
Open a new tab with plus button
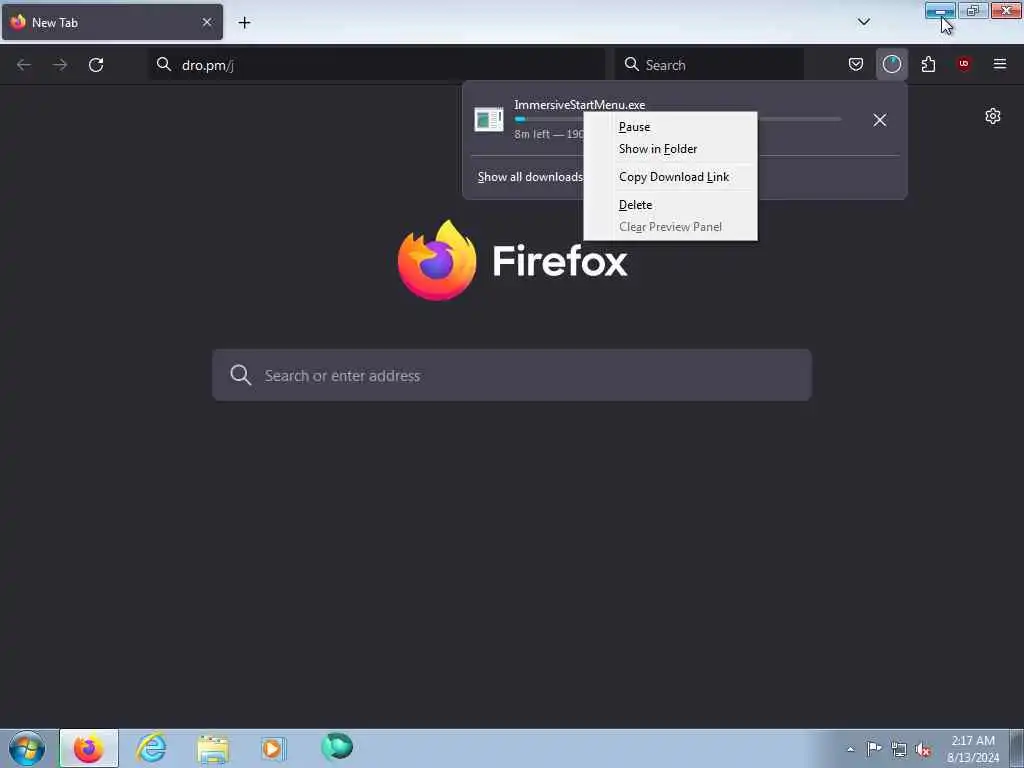244,23
